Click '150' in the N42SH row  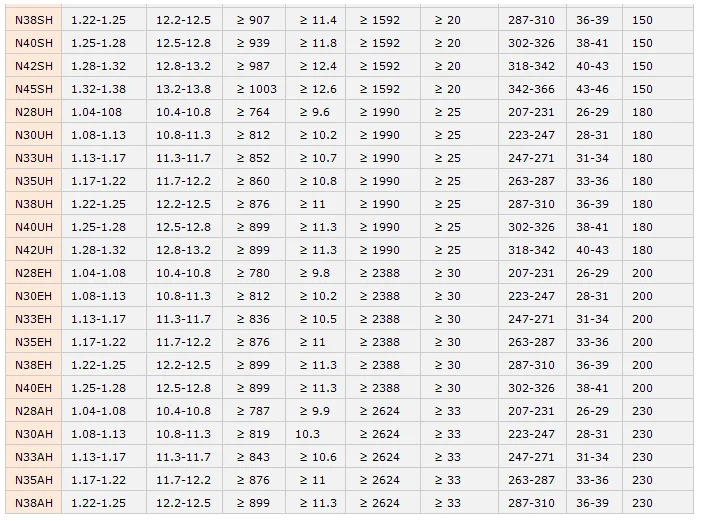(658, 66)
